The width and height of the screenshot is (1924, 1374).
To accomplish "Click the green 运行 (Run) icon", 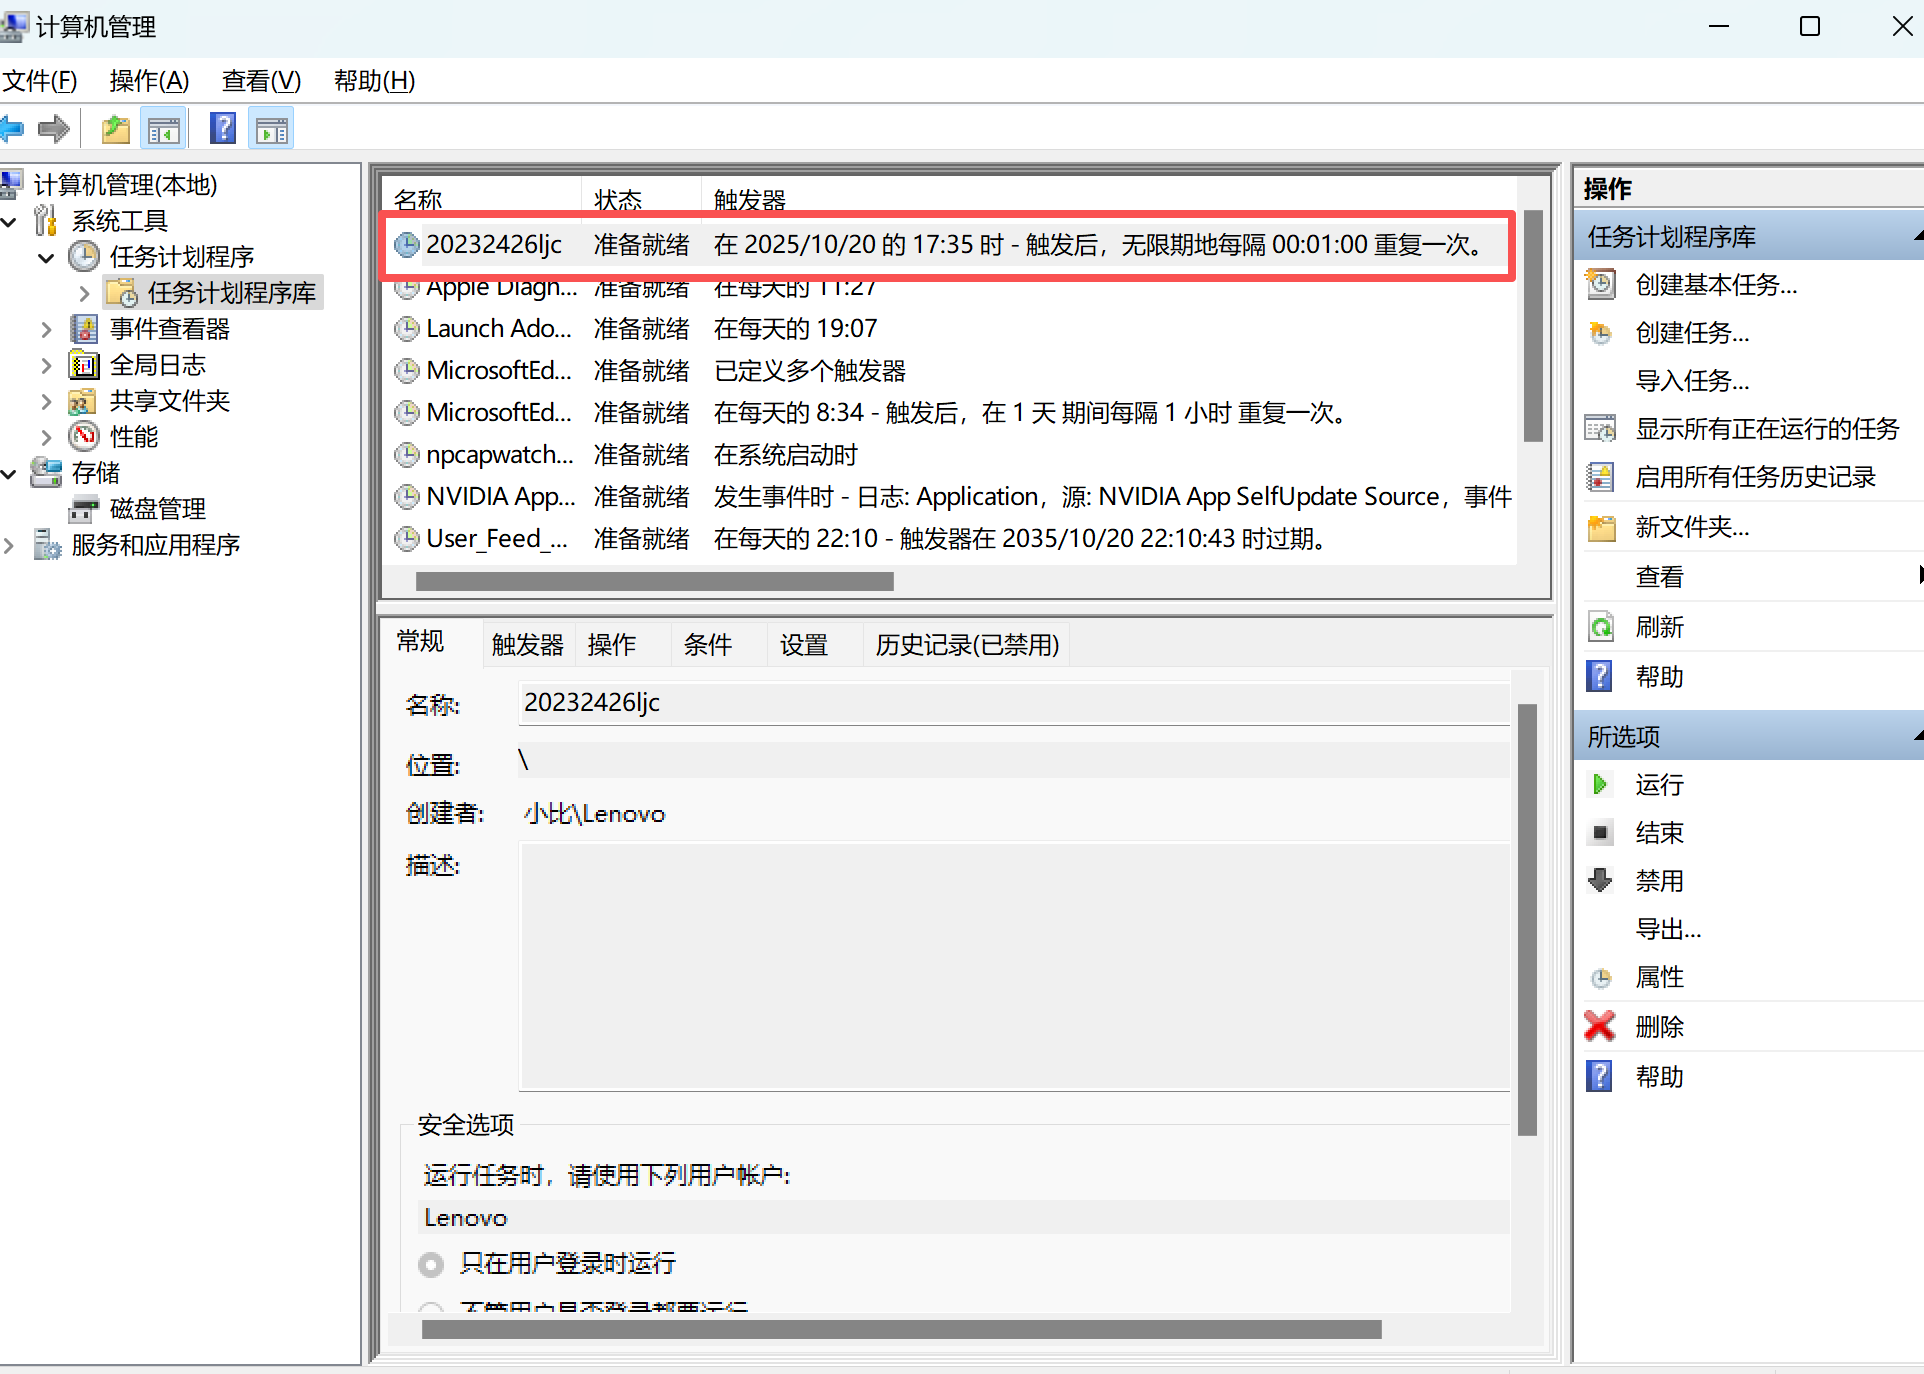I will (1600, 785).
